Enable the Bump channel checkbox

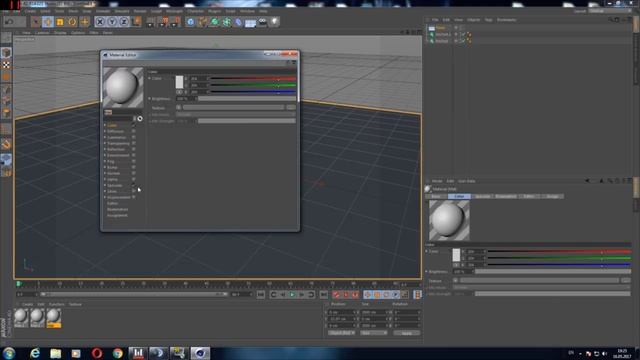[133, 167]
